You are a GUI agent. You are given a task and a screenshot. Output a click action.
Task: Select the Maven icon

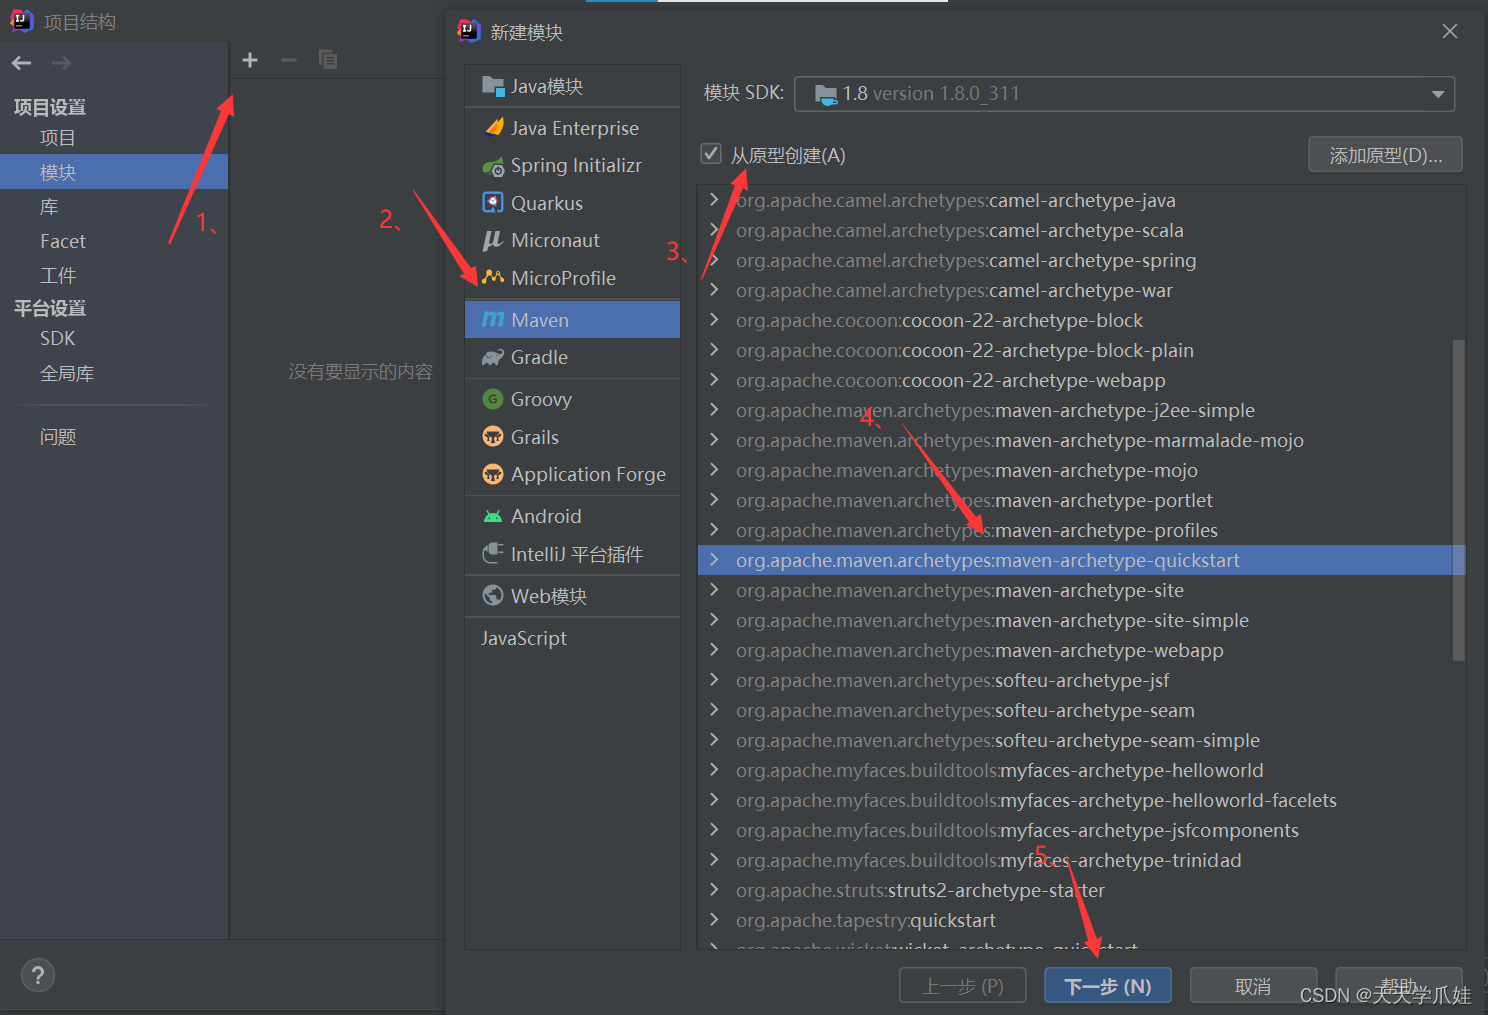pos(493,319)
